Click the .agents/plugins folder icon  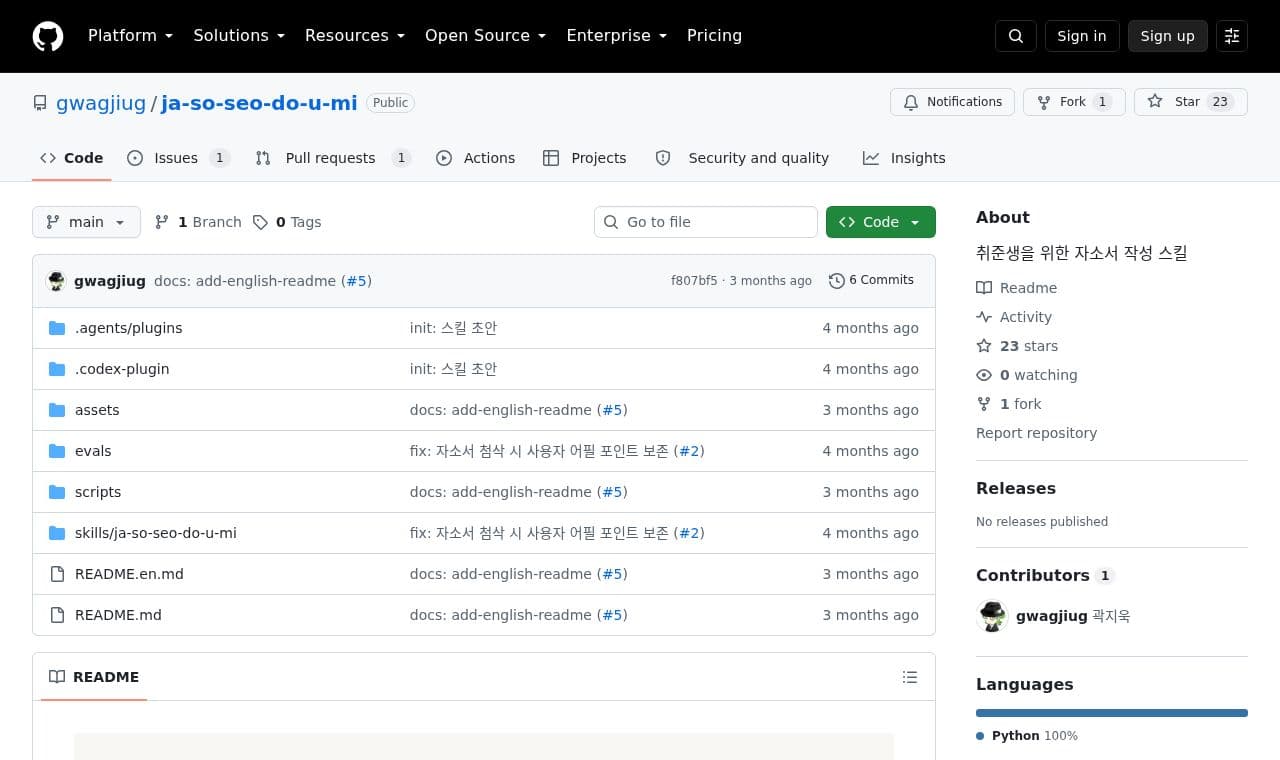57,328
